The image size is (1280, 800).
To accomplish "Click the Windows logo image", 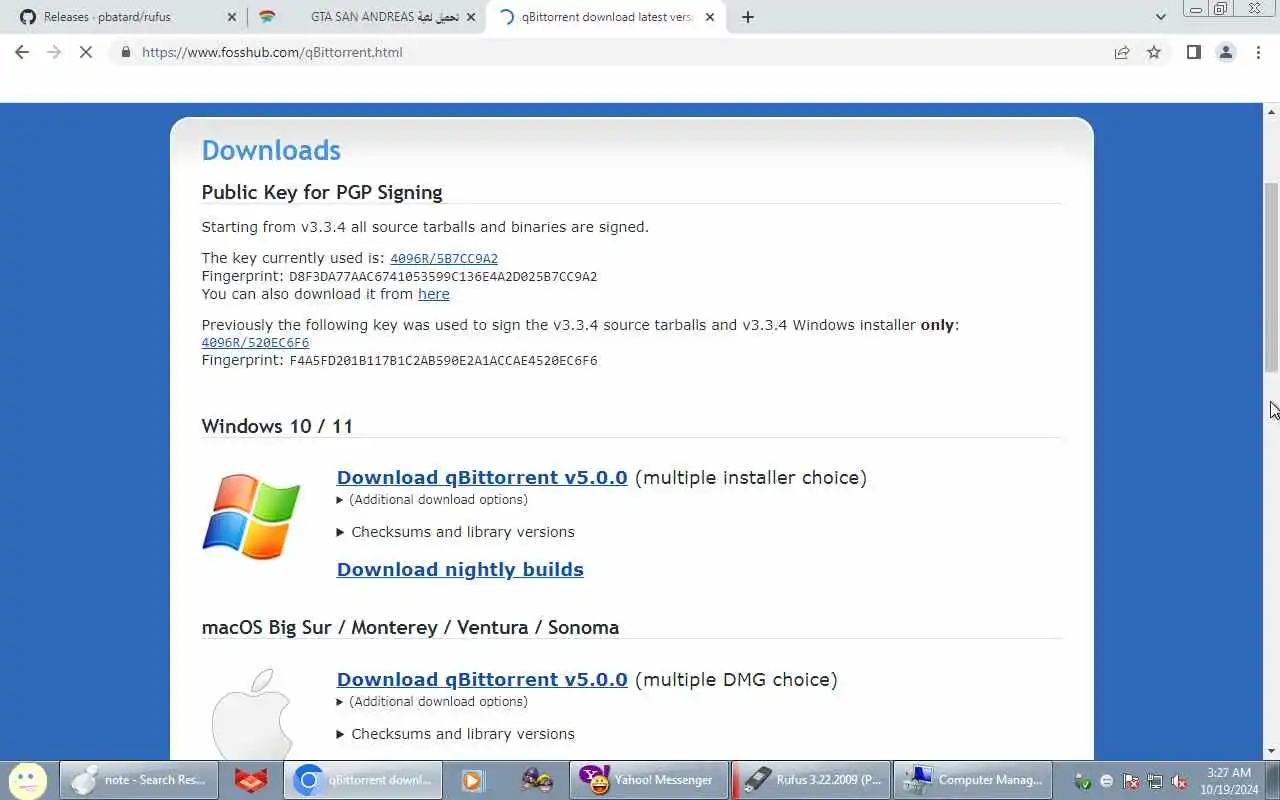I will [x=251, y=516].
